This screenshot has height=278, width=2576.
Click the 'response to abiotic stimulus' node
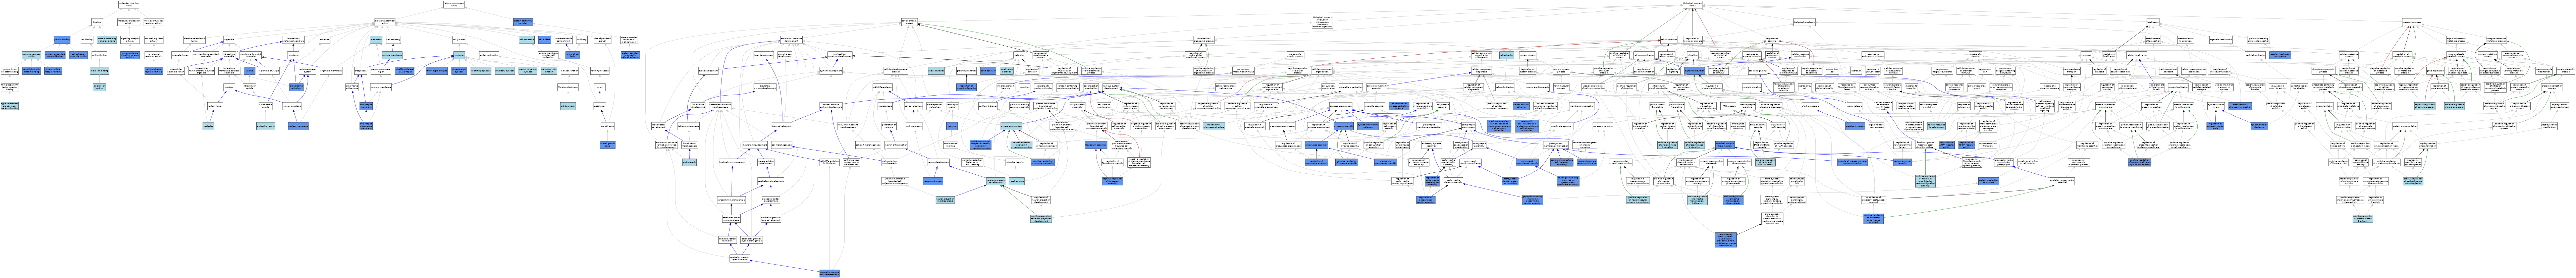coord(1296,55)
